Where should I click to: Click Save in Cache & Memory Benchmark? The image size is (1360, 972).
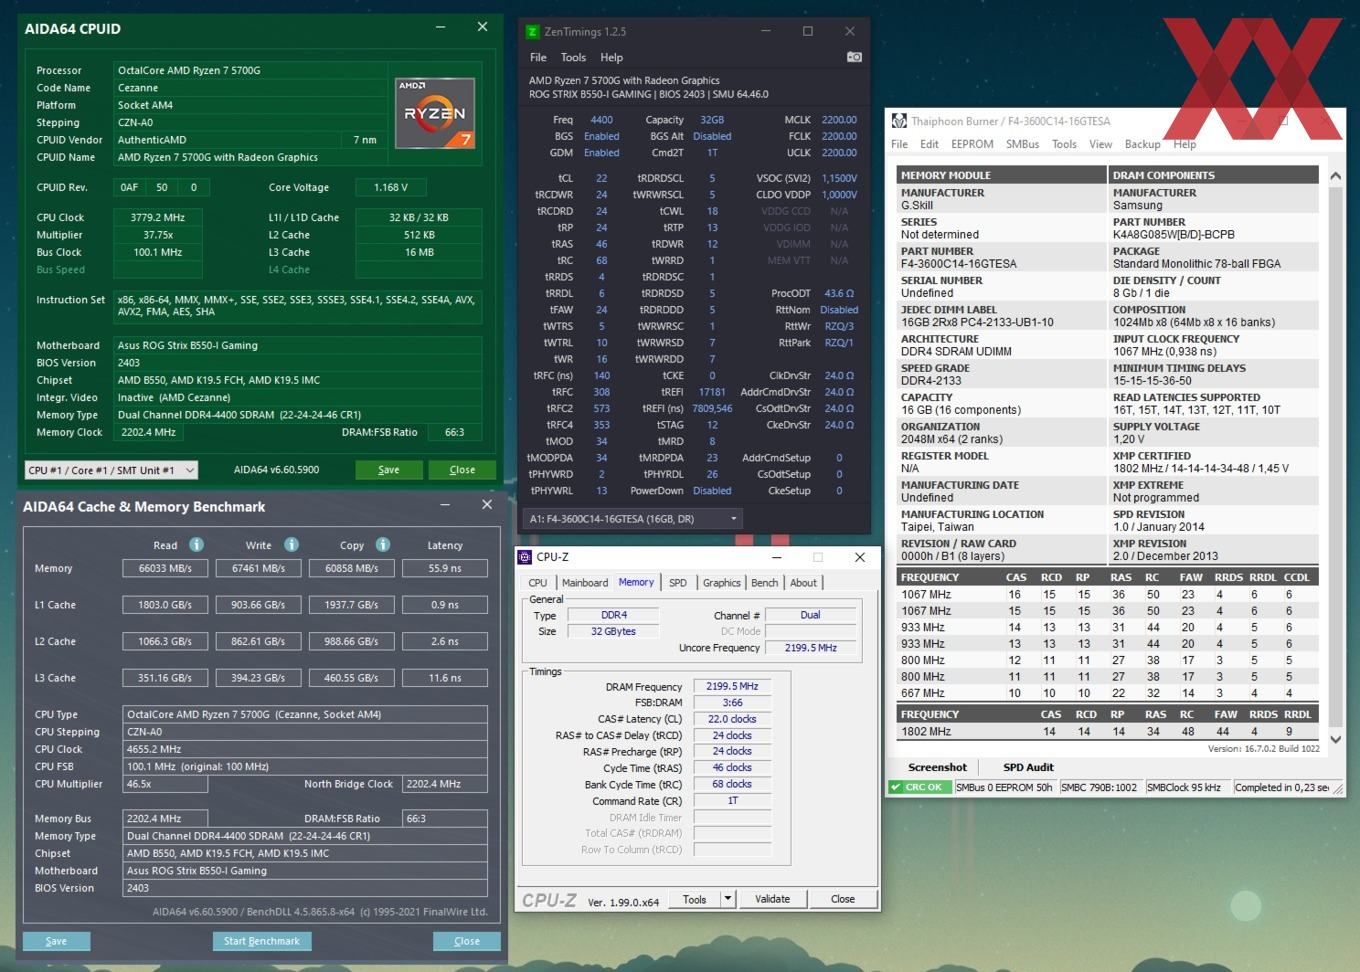[56, 941]
